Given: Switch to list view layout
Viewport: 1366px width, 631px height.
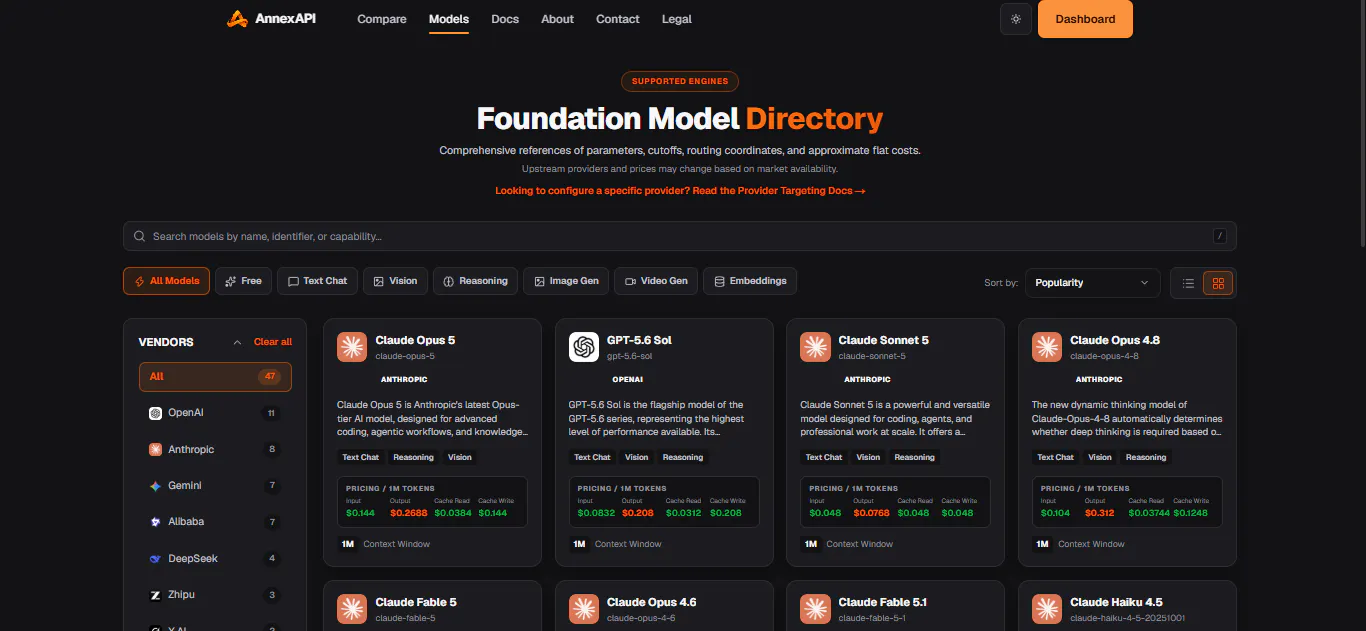Looking at the screenshot, I should click(1188, 283).
